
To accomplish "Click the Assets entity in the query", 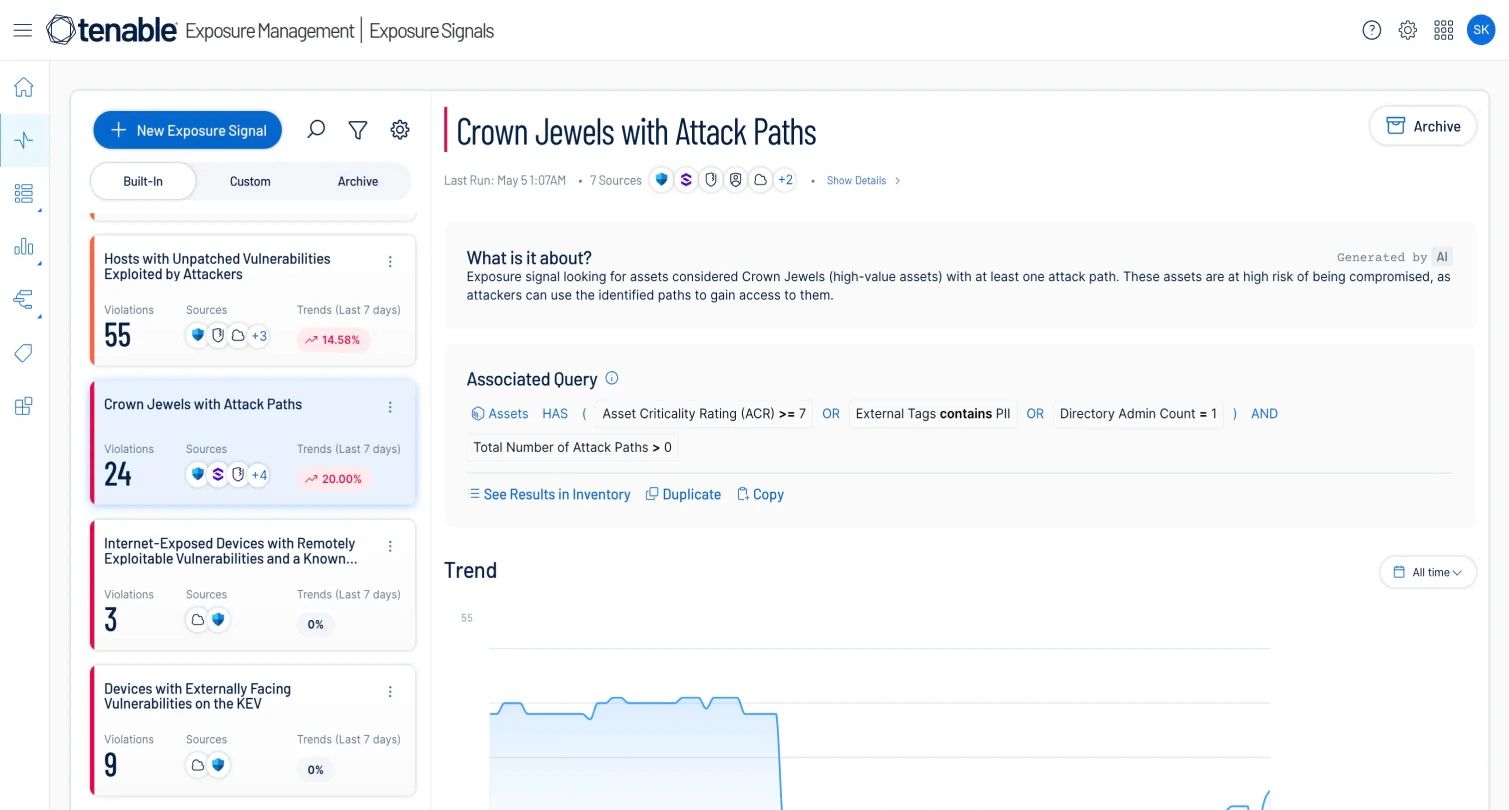I will pos(499,414).
